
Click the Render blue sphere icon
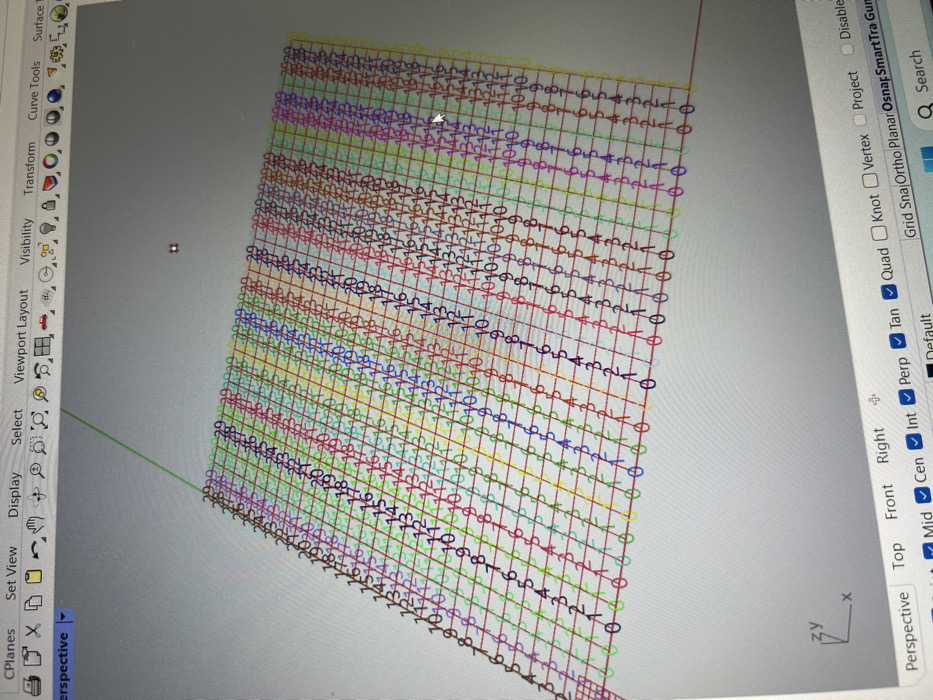[x=54, y=95]
